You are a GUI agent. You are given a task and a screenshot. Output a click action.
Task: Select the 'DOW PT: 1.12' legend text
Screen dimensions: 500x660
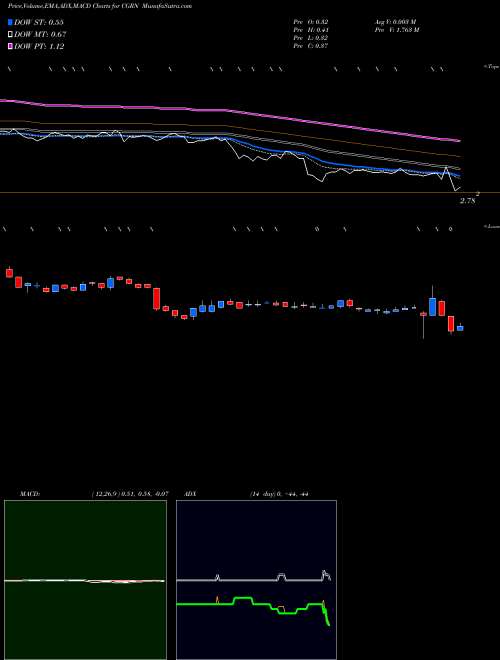coord(39,47)
